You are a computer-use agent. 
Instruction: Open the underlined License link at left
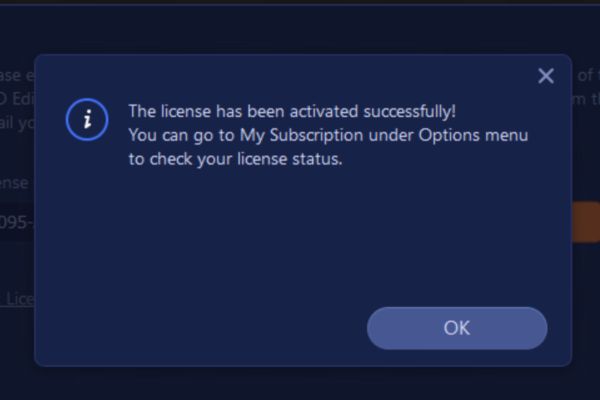[18, 298]
